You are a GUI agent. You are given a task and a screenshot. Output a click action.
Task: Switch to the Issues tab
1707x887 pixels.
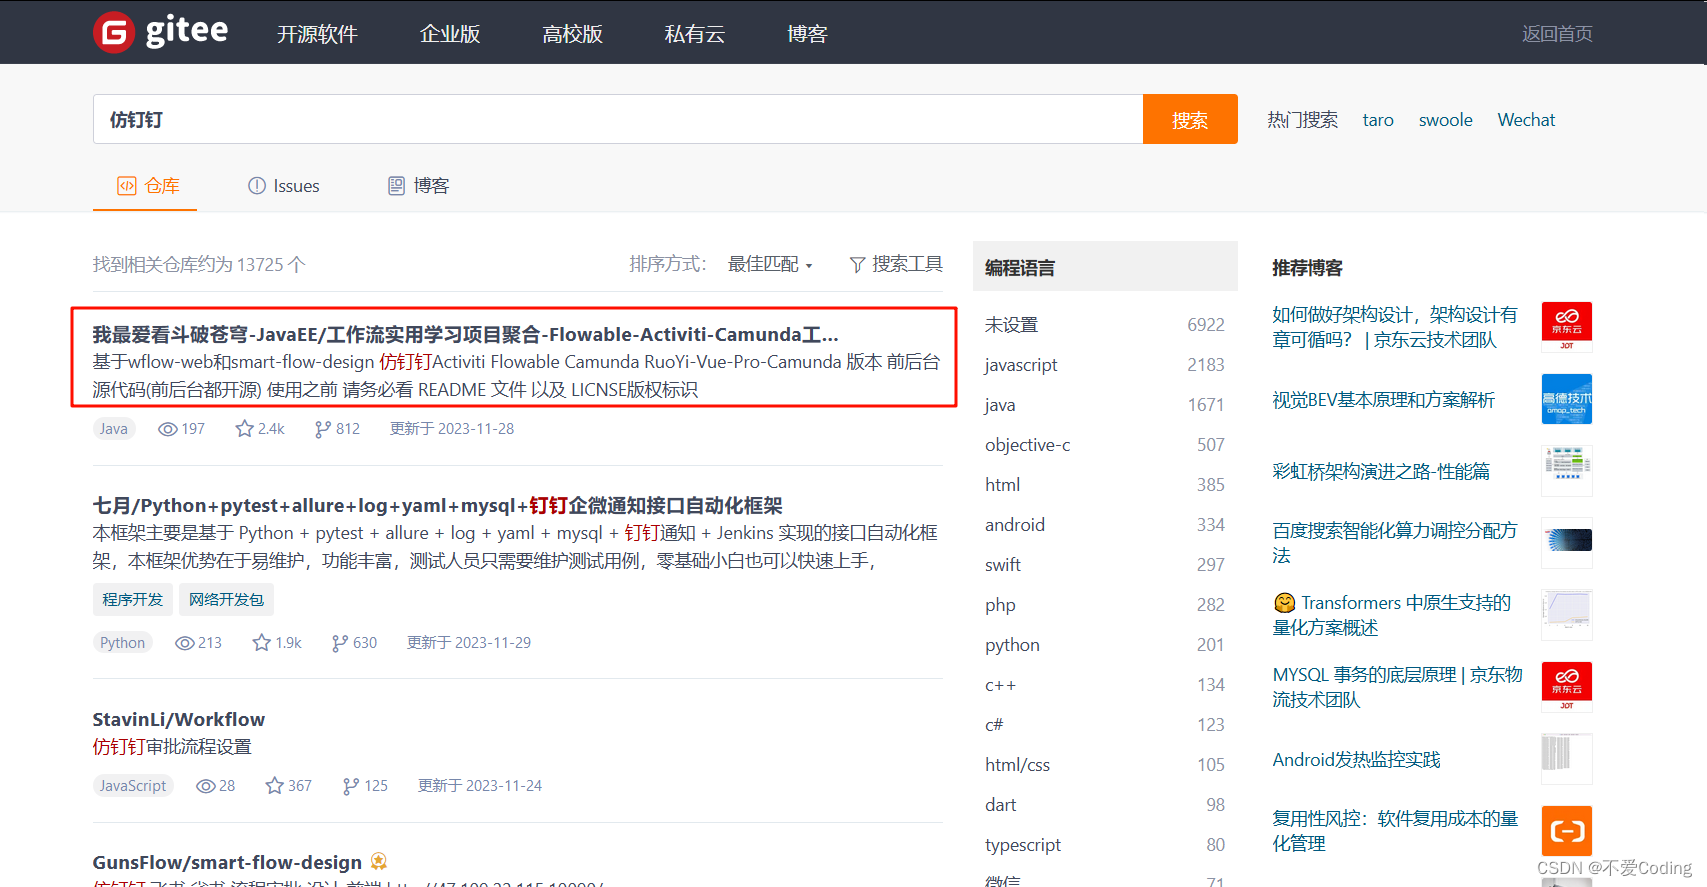click(x=284, y=186)
